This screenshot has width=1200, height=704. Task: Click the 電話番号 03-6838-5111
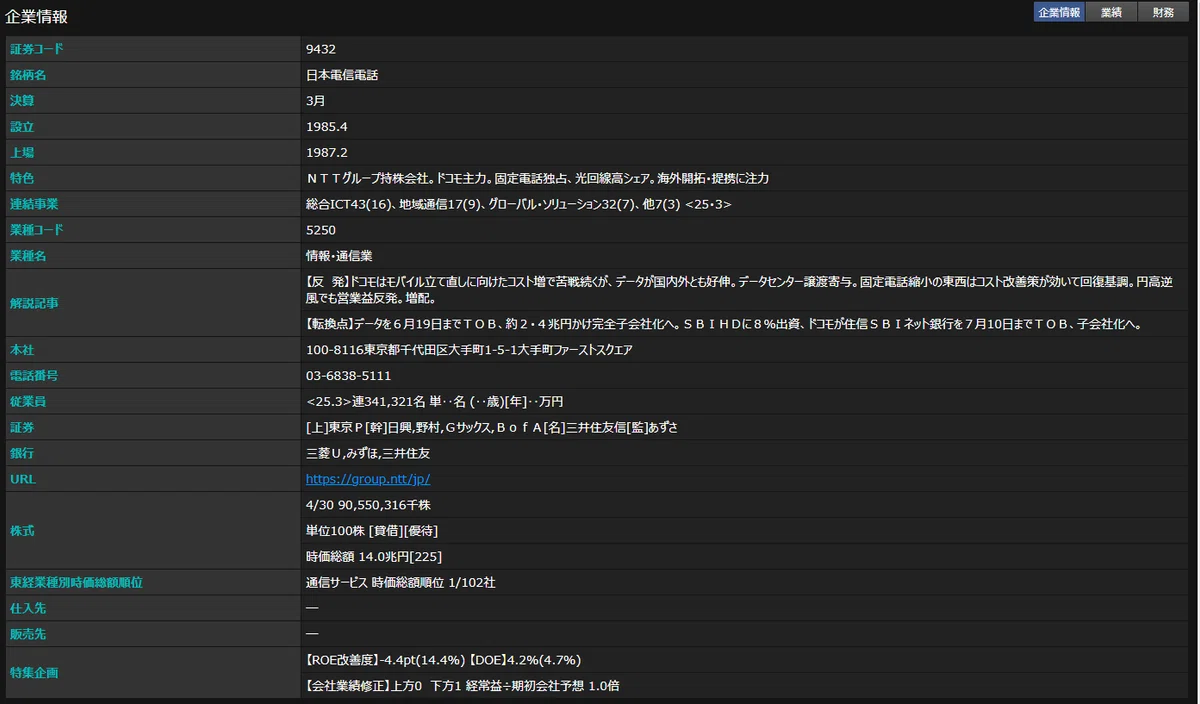(348, 376)
